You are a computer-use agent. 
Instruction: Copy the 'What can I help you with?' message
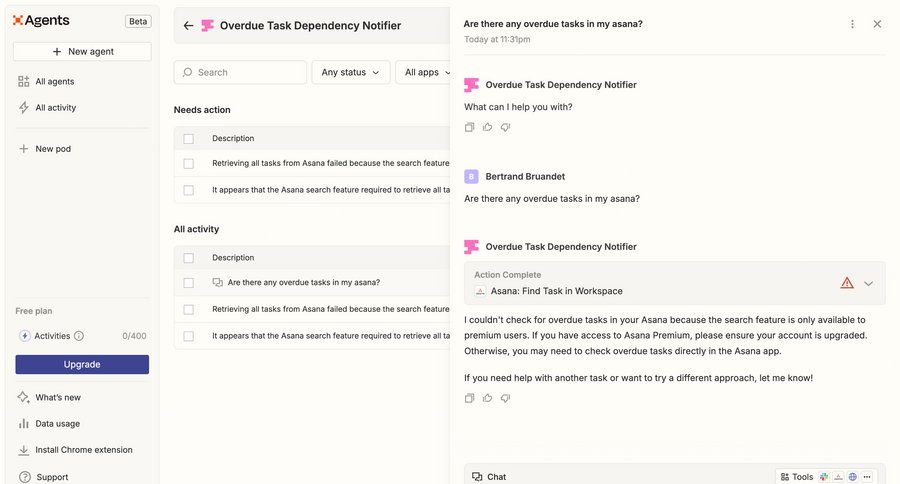(470, 127)
